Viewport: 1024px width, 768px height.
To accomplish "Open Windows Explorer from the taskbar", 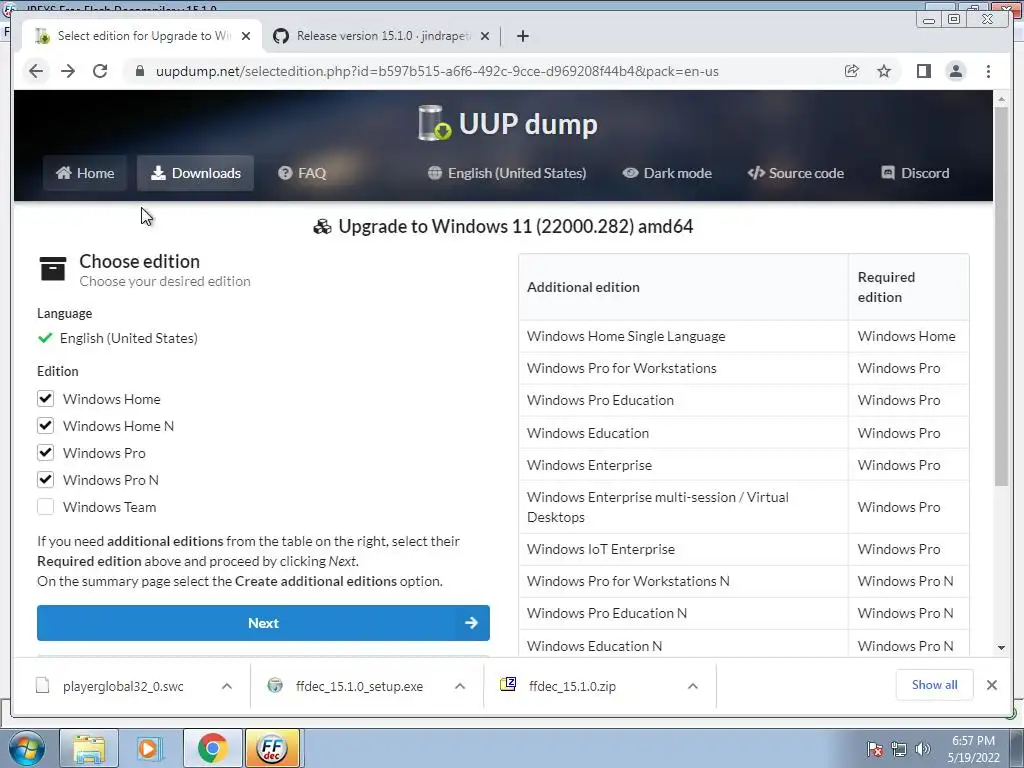I will point(89,748).
